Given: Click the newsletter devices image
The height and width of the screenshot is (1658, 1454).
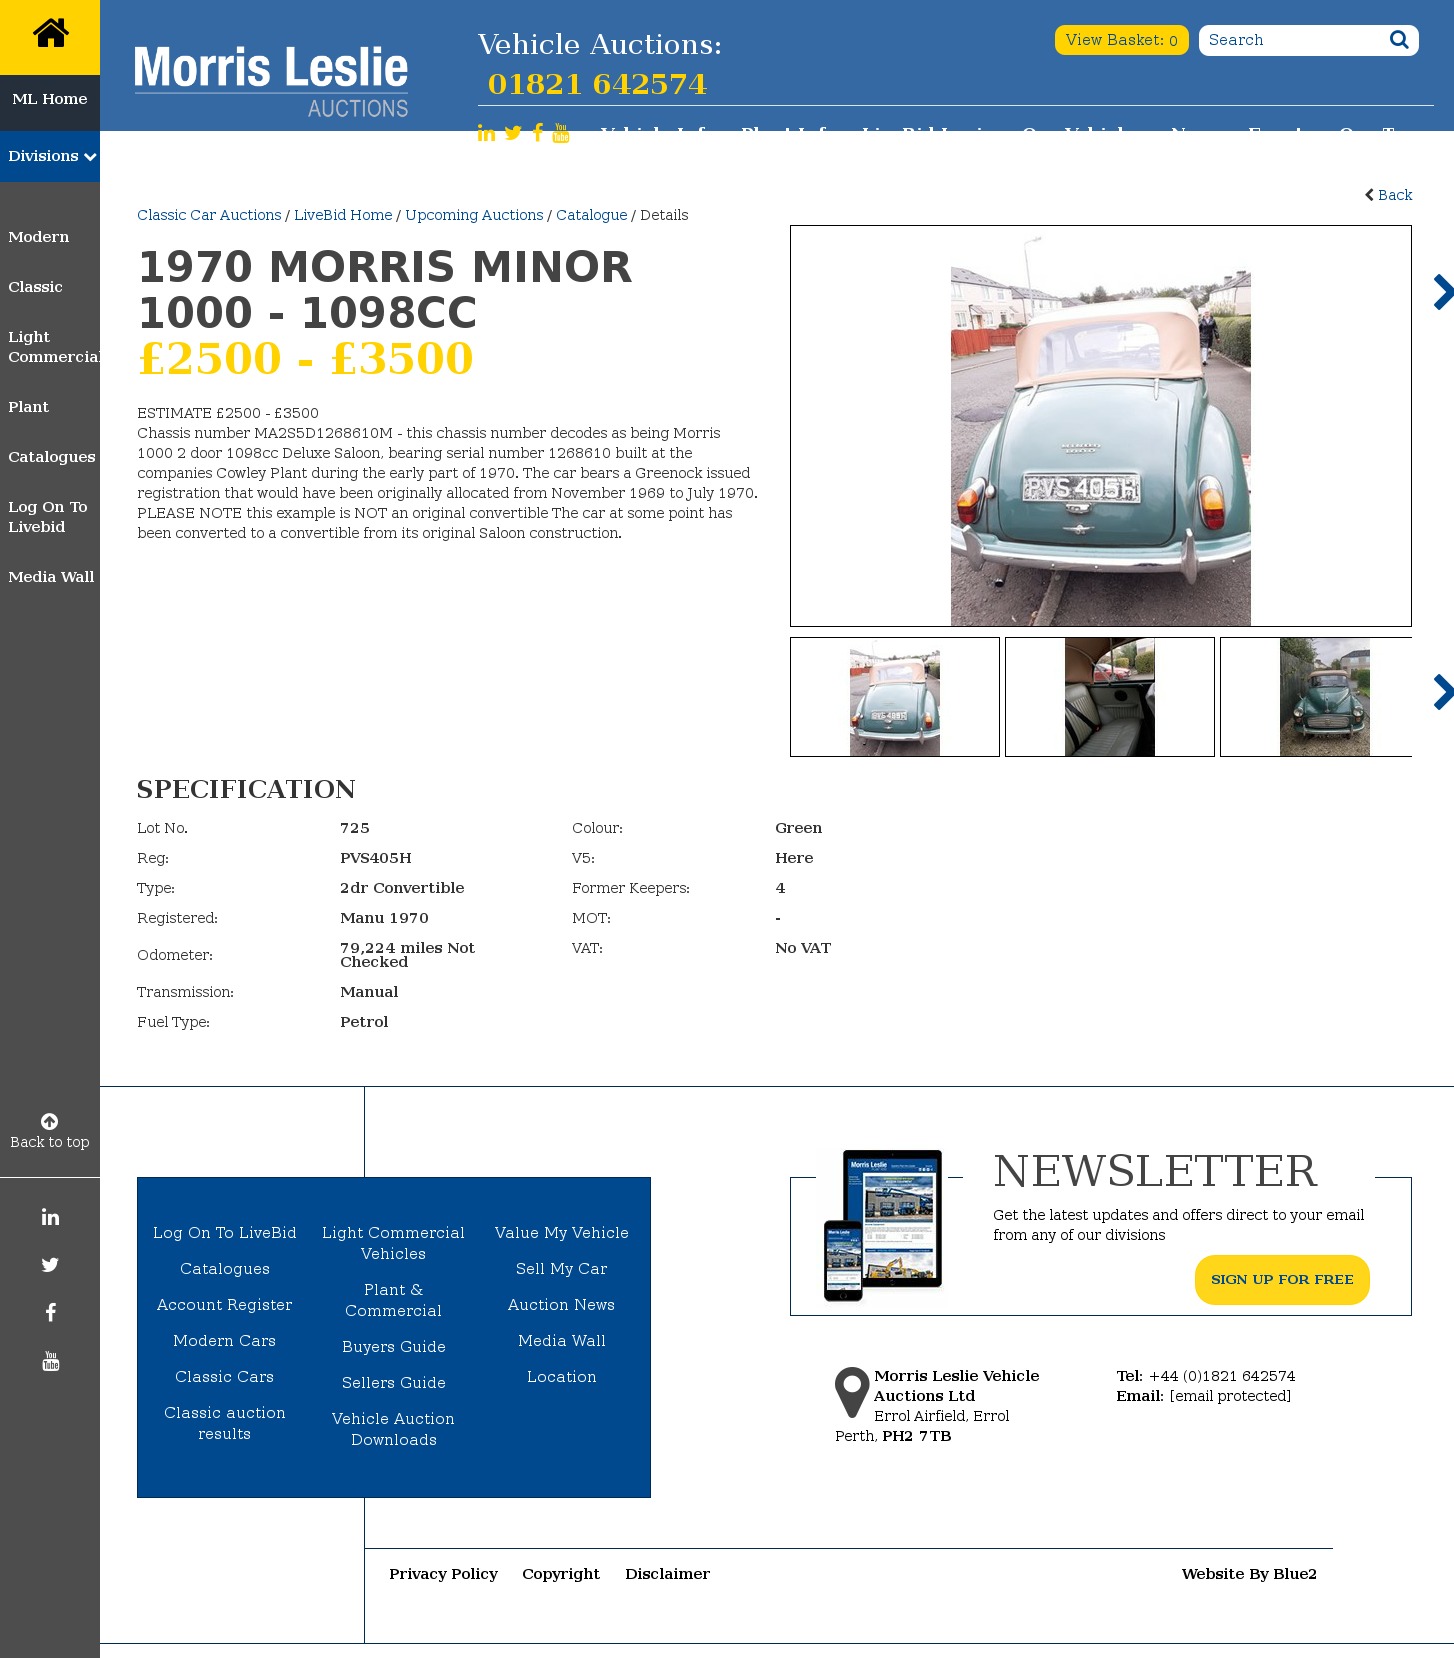Looking at the screenshot, I should [883, 1225].
